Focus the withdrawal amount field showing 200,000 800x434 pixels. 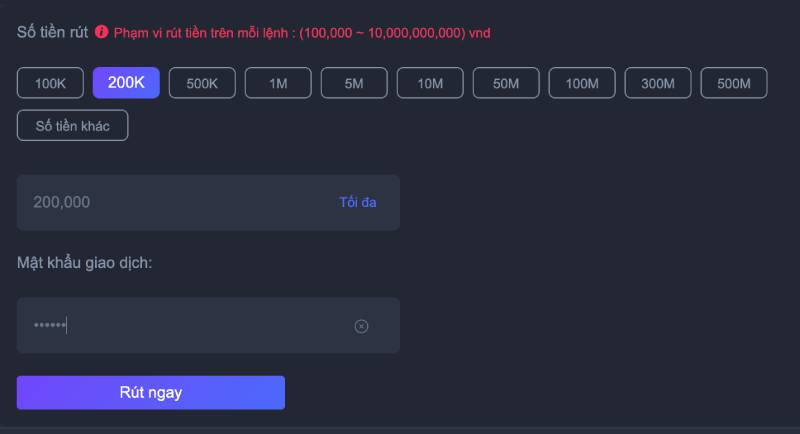tap(170, 202)
